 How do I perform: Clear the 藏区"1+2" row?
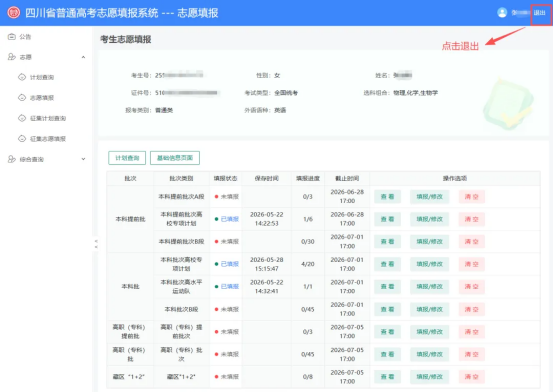472,377
